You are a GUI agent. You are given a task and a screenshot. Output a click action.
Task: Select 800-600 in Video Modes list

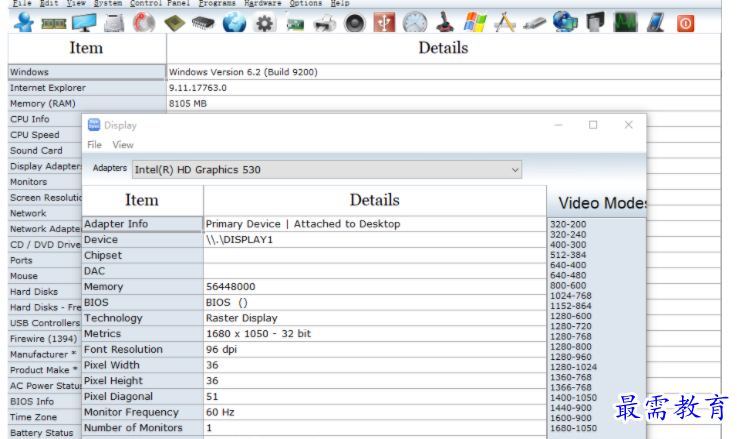[x=568, y=285]
